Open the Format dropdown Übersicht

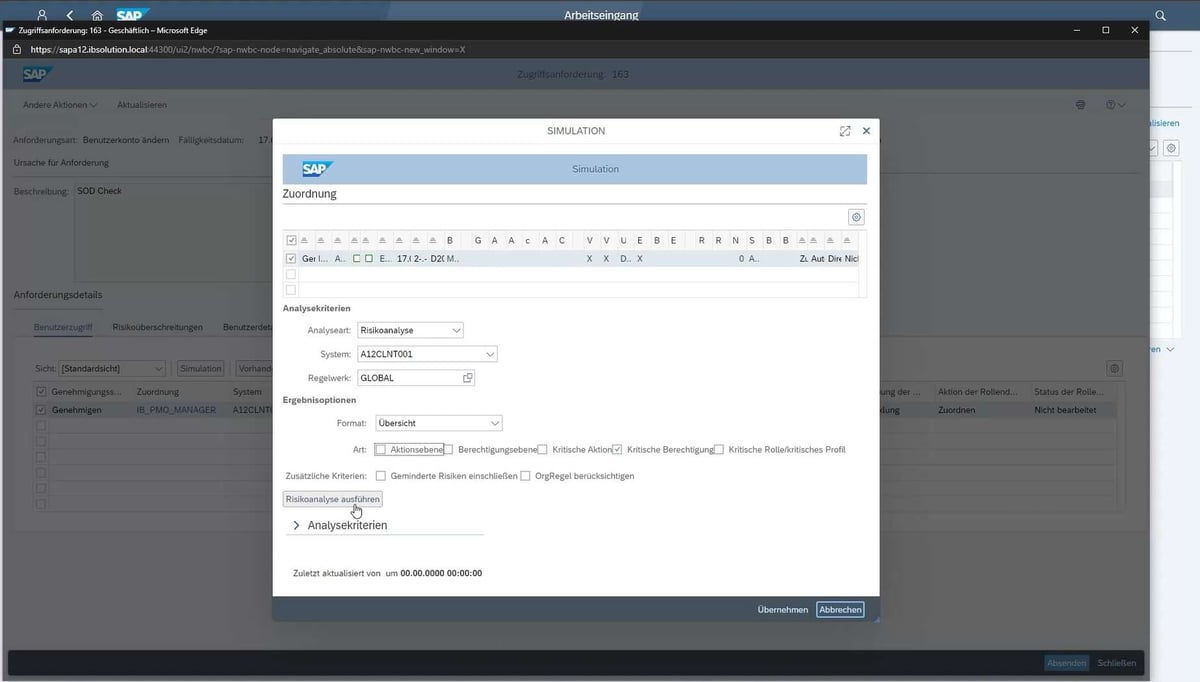tap(439, 423)
